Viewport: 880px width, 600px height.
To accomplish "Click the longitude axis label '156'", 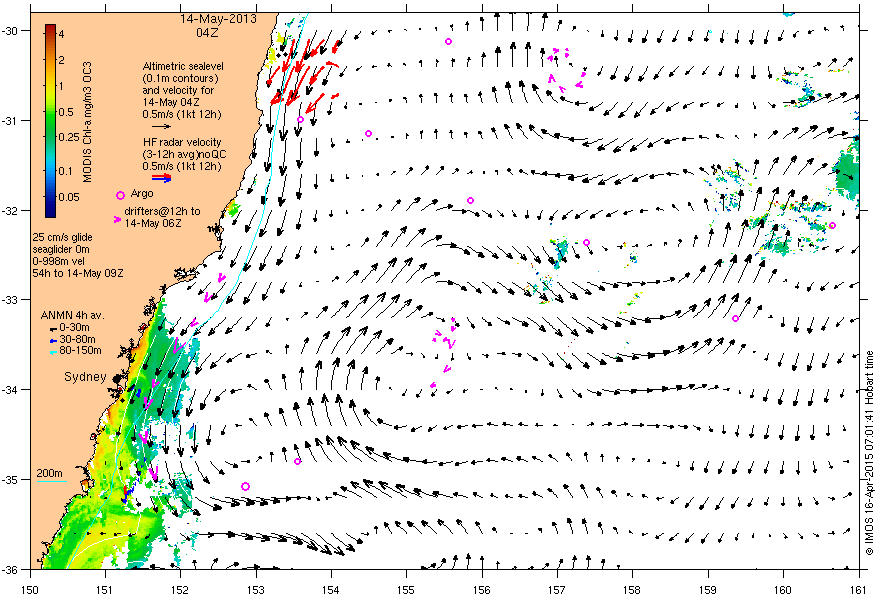I will [482, 590].
